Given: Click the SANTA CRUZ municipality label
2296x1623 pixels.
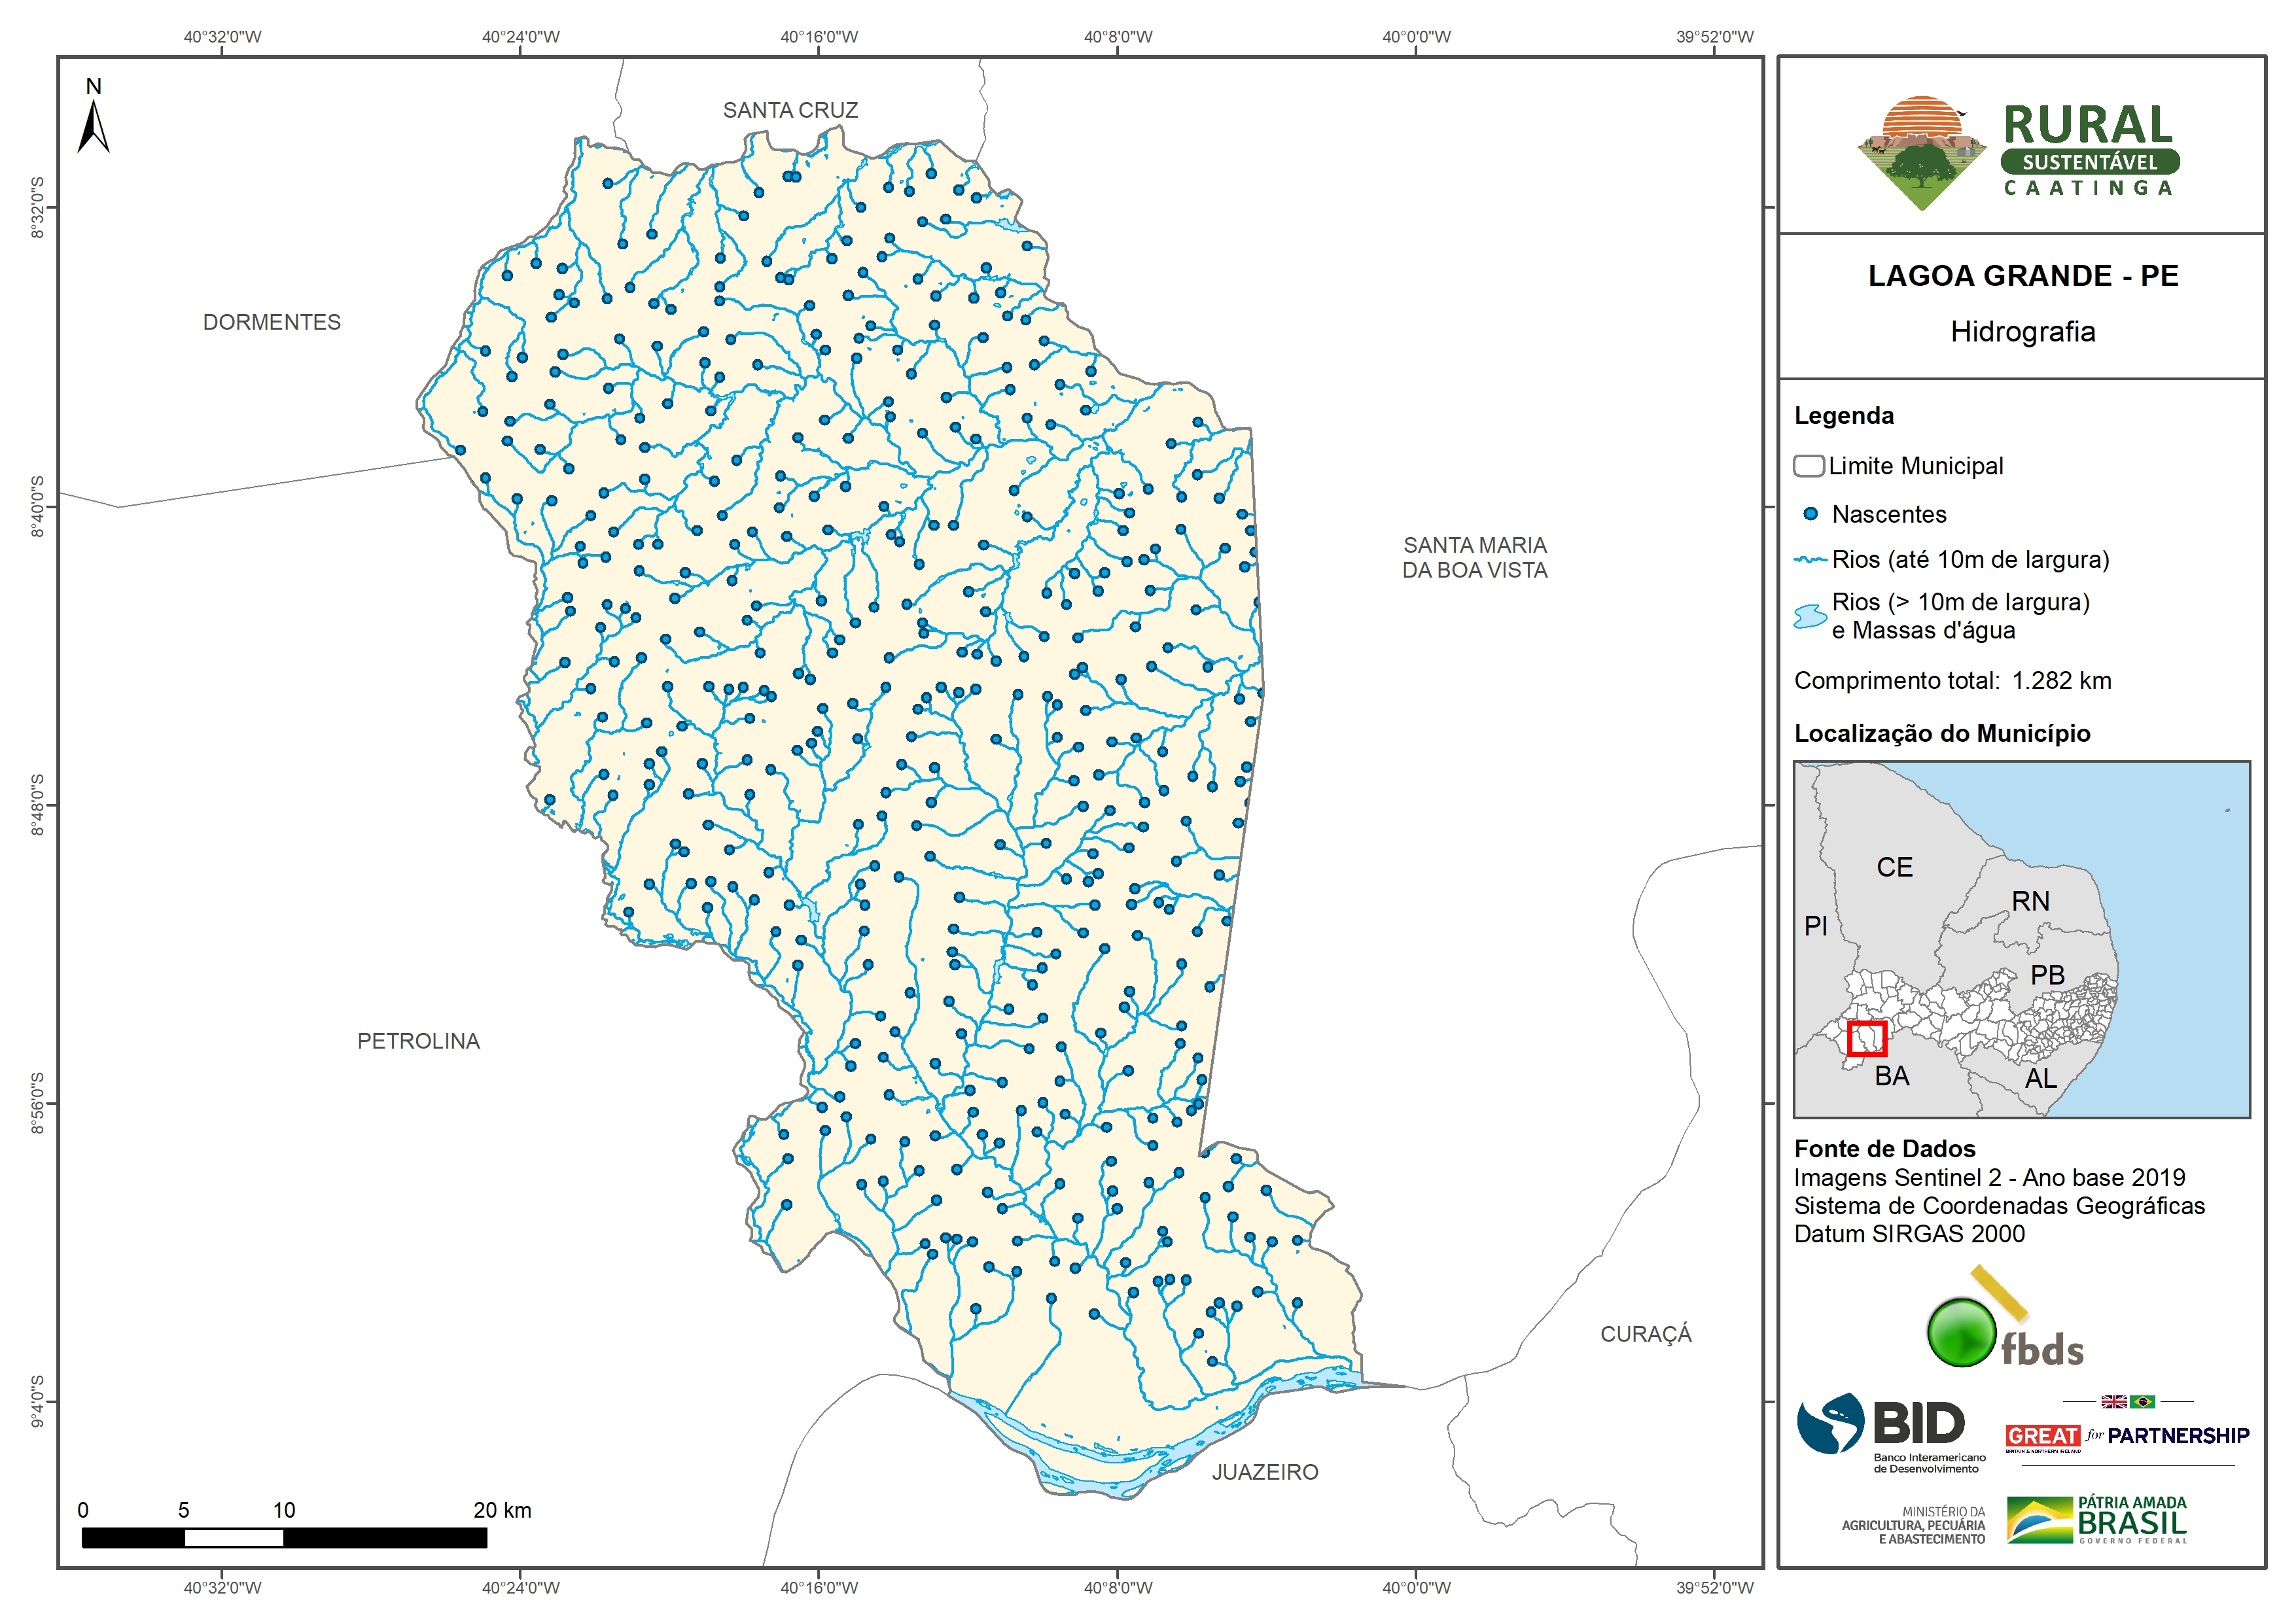Looking at the screenshot, I should [x=790, y=110].
